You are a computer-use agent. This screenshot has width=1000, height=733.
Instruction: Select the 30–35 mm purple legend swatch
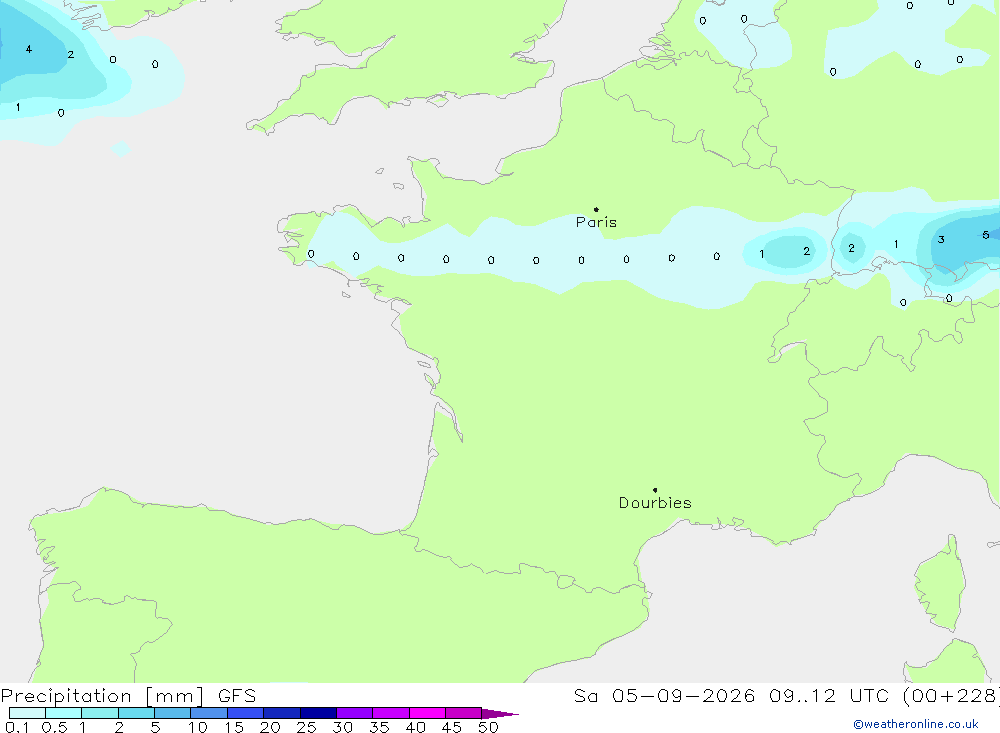click(355, 713)
